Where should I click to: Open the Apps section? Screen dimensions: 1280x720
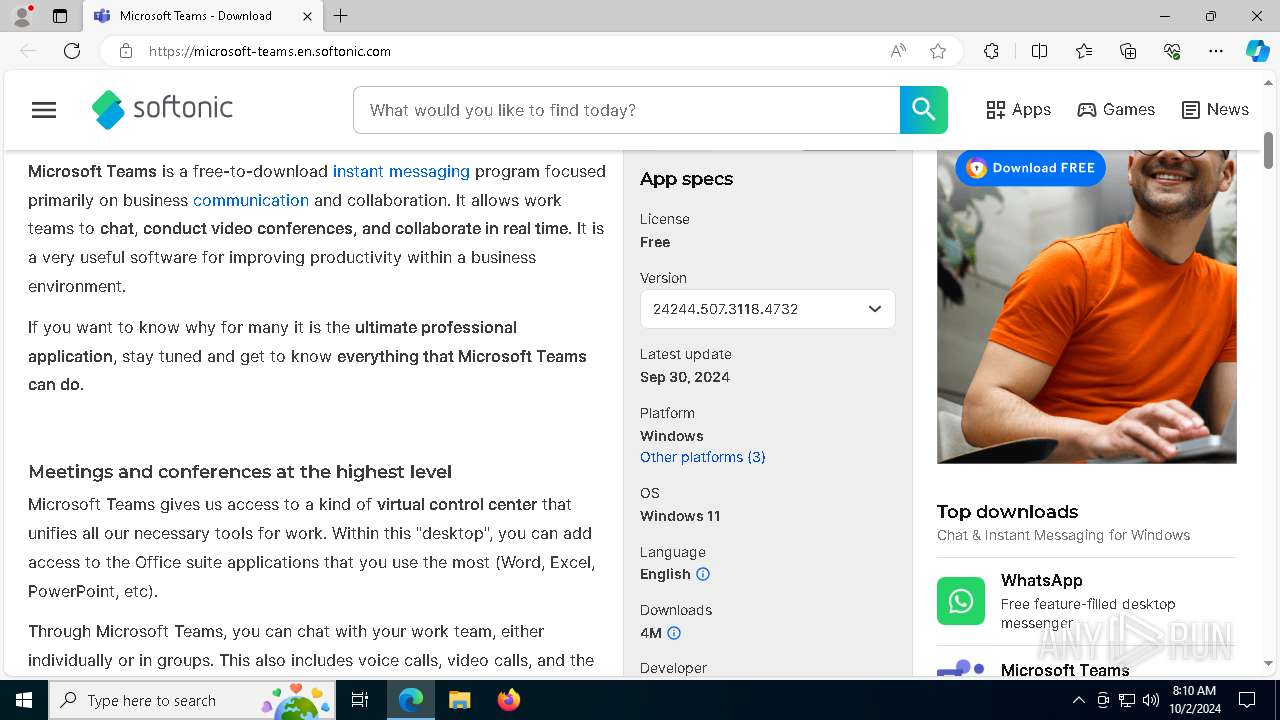[1019, 110]
